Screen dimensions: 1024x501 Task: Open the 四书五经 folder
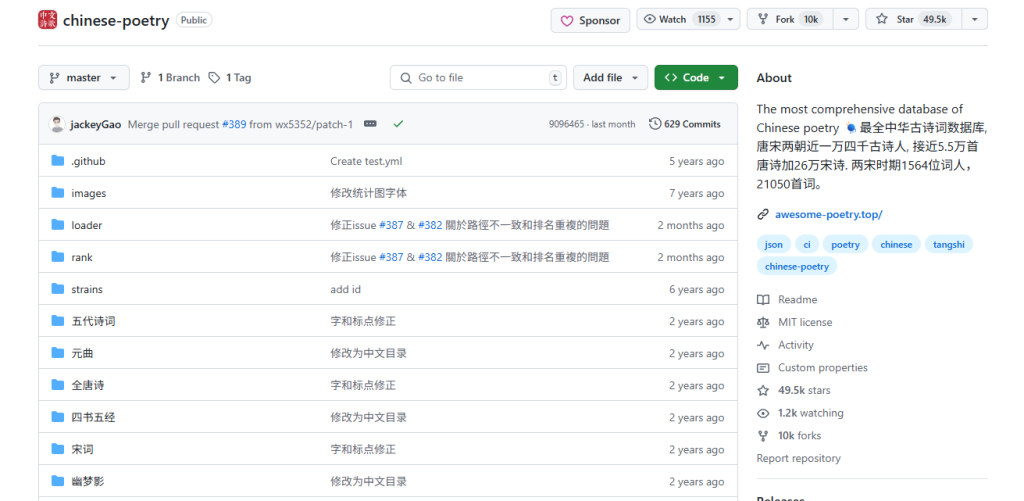click(x=93, y=417)
